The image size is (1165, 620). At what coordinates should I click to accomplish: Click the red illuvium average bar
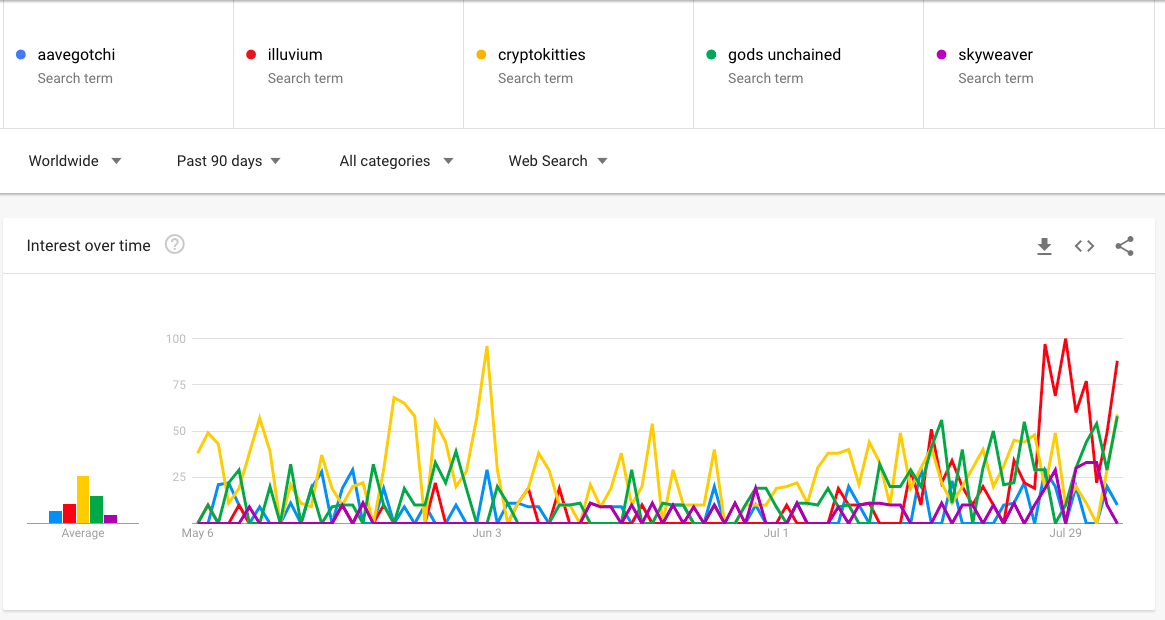coord(69,514)
